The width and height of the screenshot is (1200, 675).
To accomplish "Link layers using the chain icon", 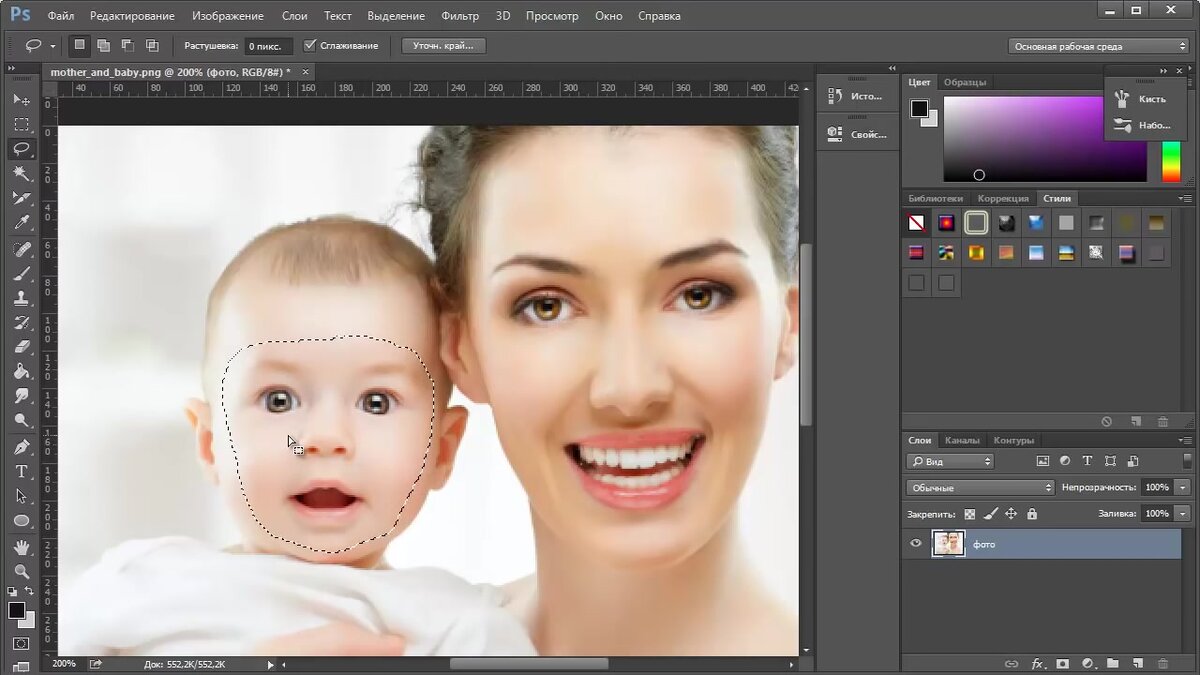I will point(1012,663).
